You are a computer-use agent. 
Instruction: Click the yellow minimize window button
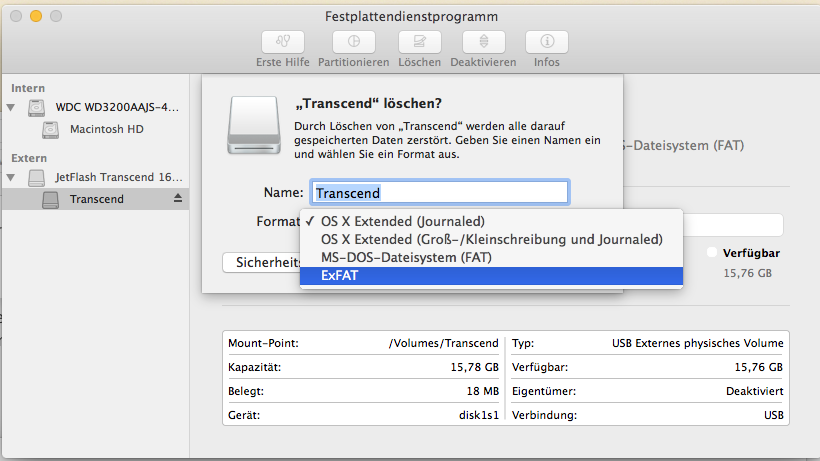[x=36, y=17]
